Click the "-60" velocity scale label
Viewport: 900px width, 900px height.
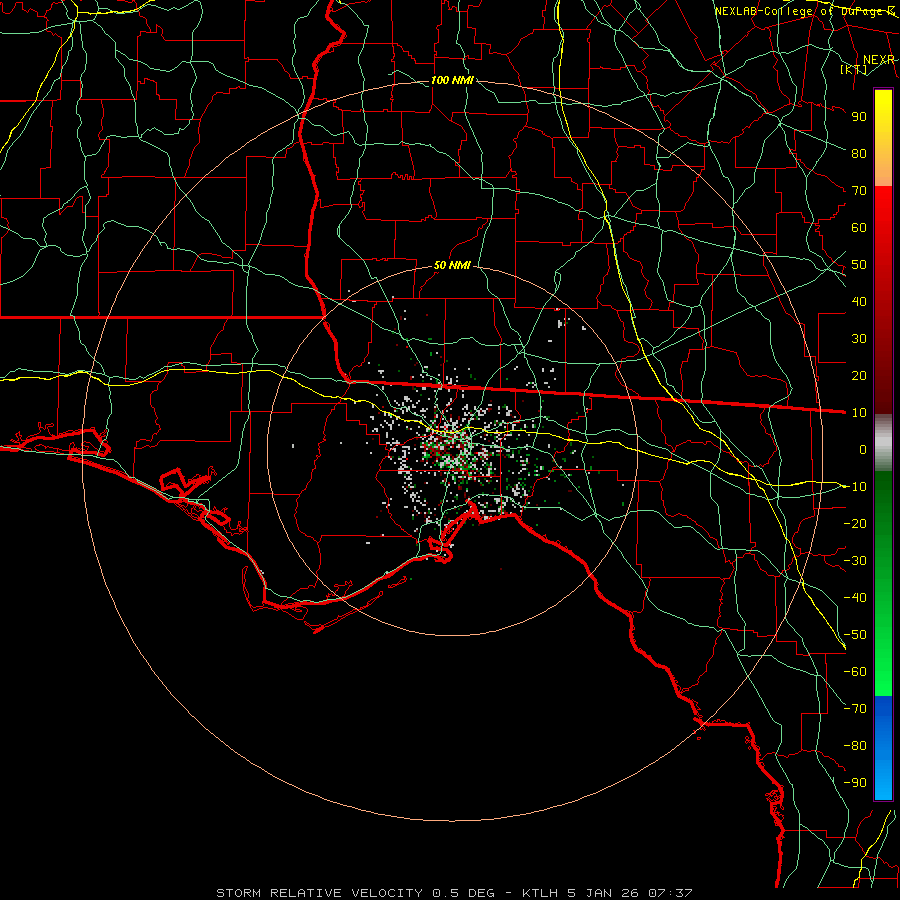(x=856, y=672)
